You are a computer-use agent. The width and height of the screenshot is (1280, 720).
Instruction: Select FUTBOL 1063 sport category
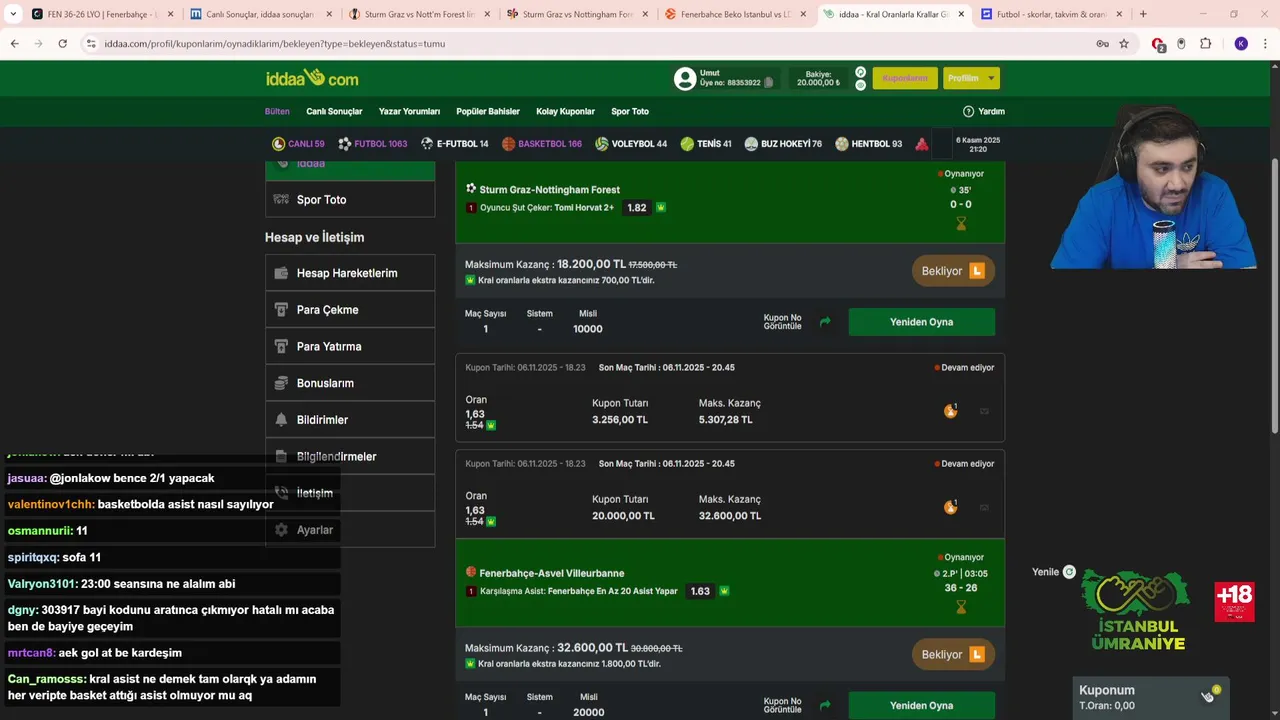coord(372,144)
